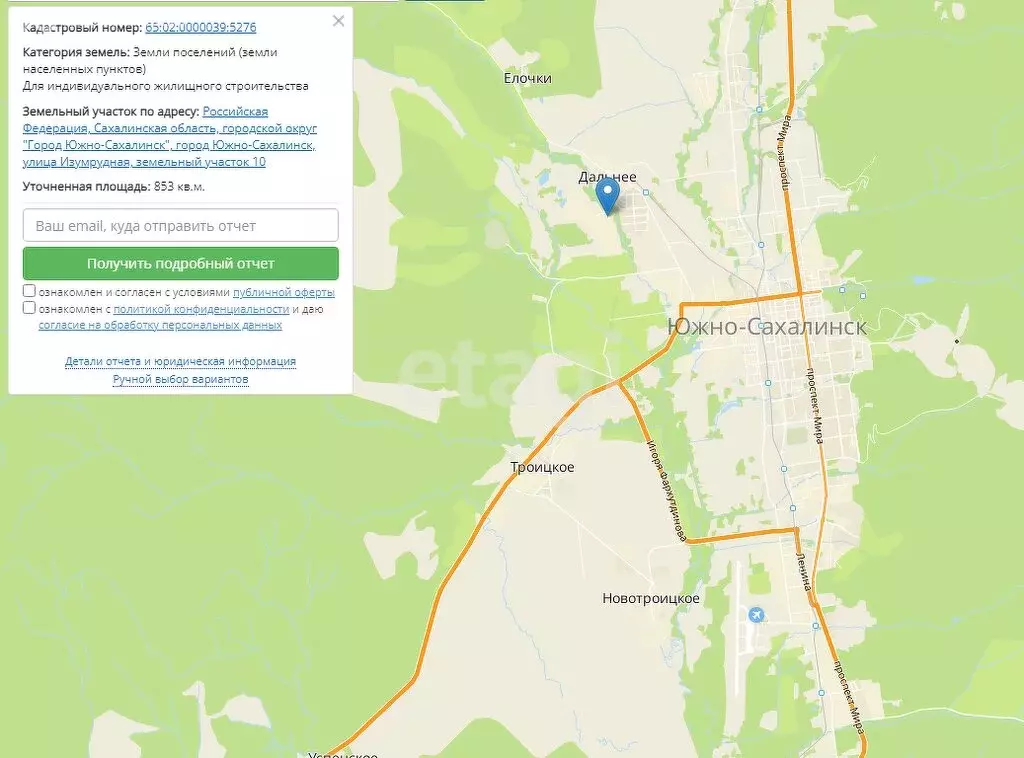Click the Дальнее place label
The height and width of the screenshot is (758, 1024).
tap(607, 176)
